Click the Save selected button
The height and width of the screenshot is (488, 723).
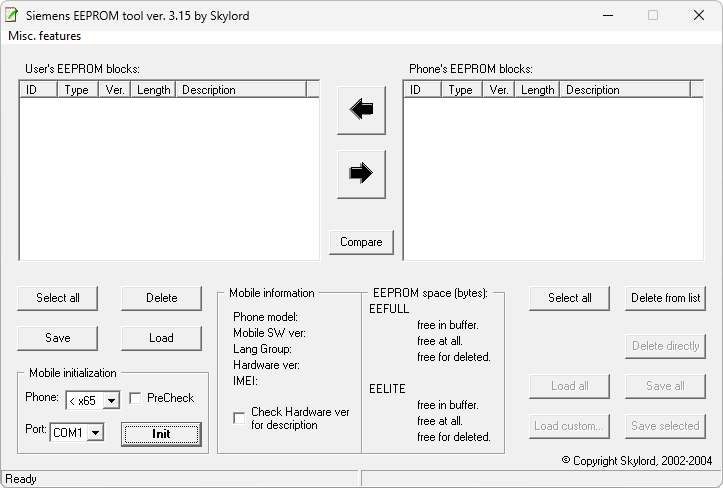tap(665, 426)
